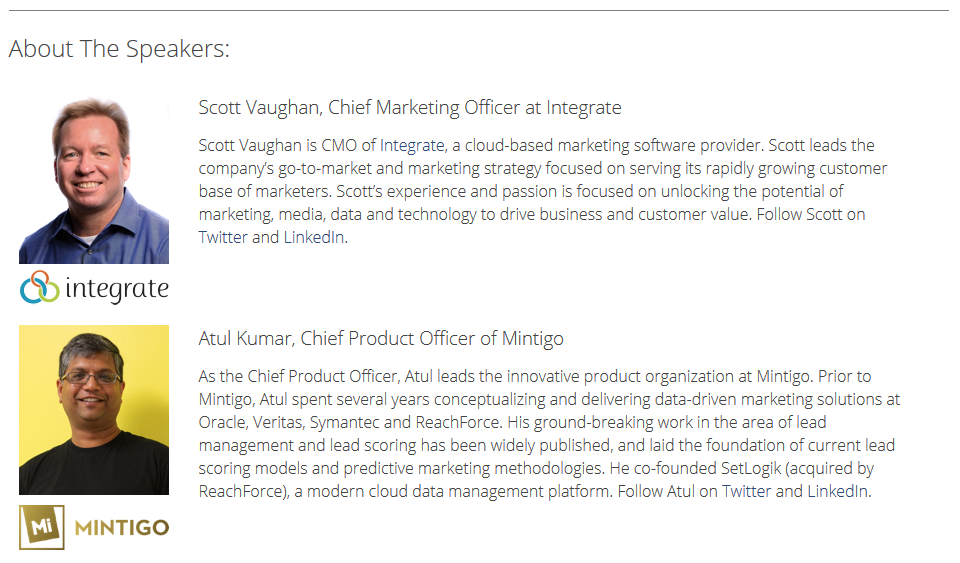Screen dimensions: 960x563
Task: Open Atul Kumar's portrait photo
Action: pyautogui.click(x=94, y=410)
